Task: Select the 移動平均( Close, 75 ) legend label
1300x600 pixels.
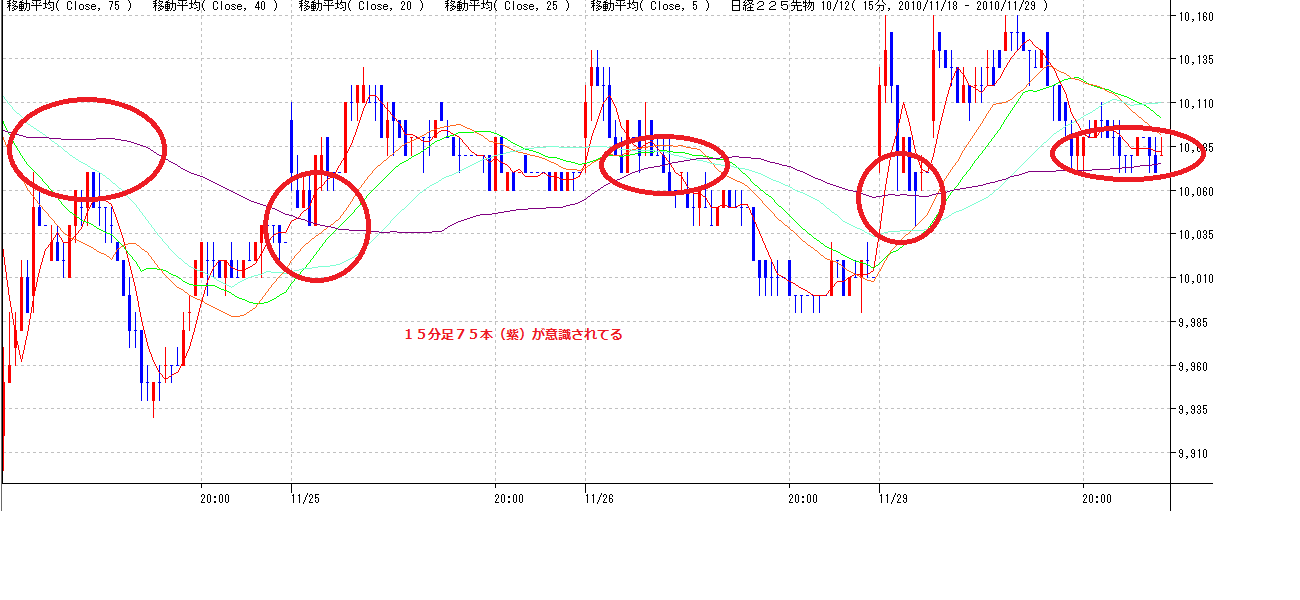Action: [x=71, y=6]
